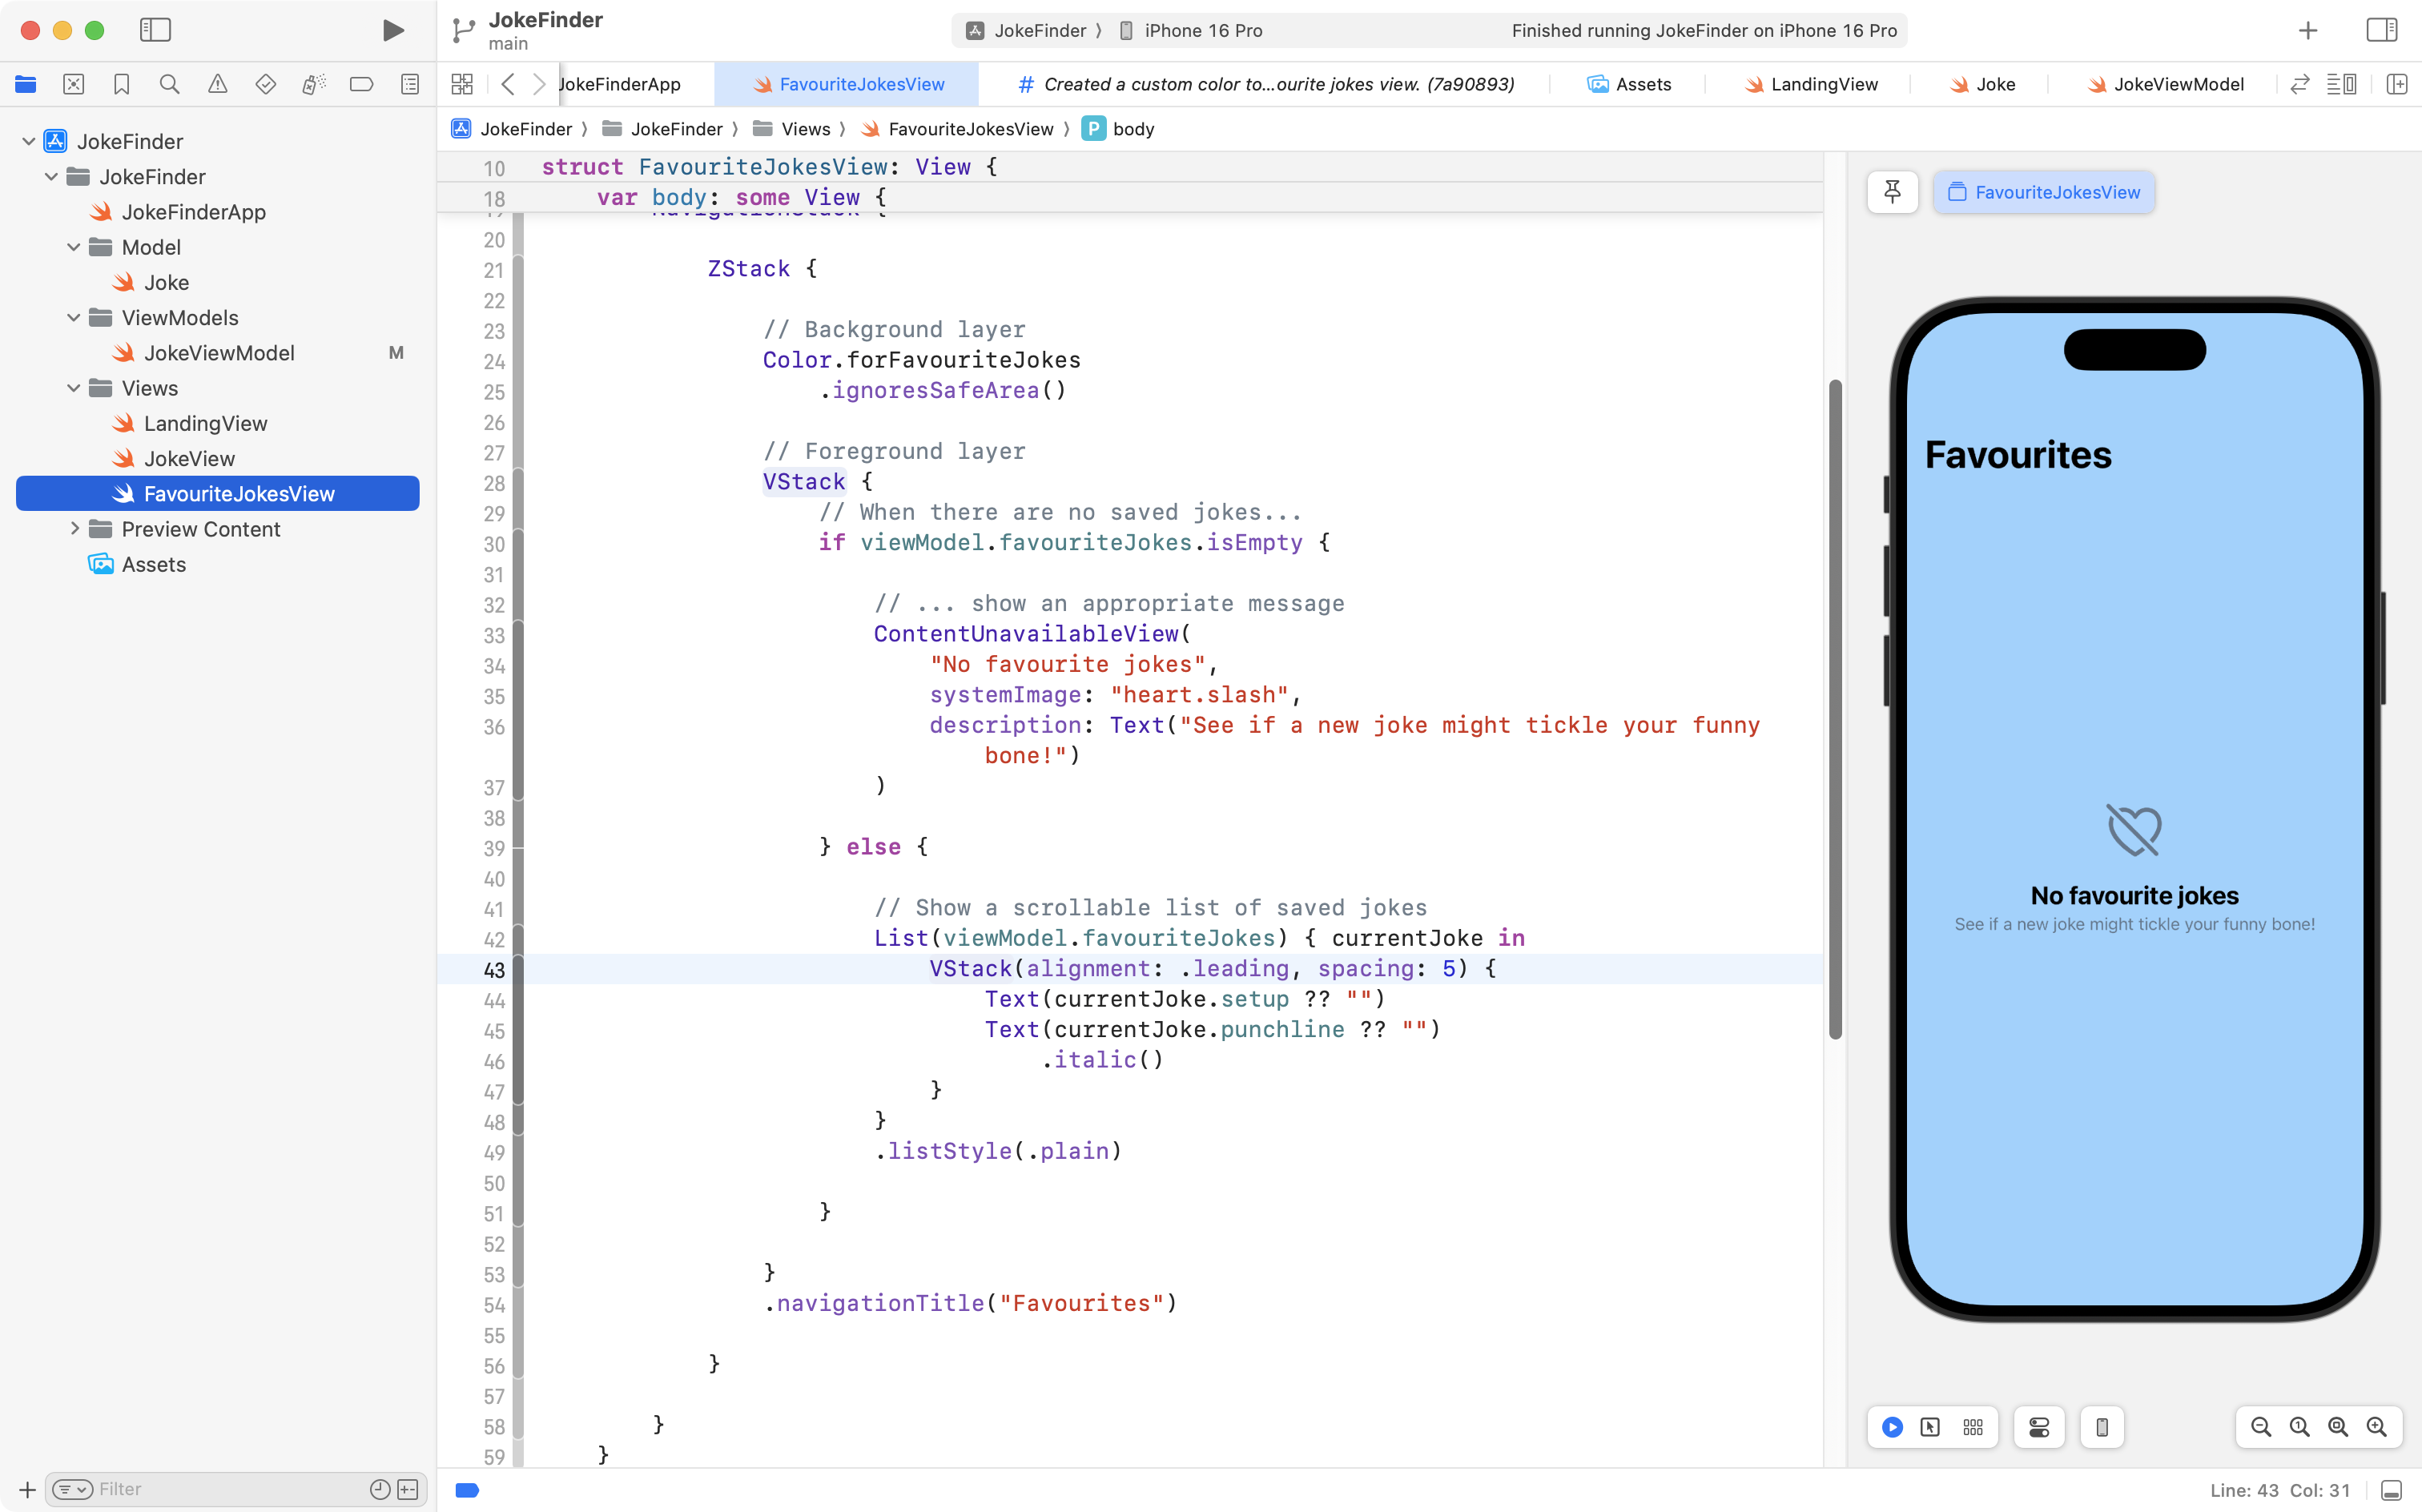
Task: Open the Find navigator magnifier icon
Action: click(169, 84)
